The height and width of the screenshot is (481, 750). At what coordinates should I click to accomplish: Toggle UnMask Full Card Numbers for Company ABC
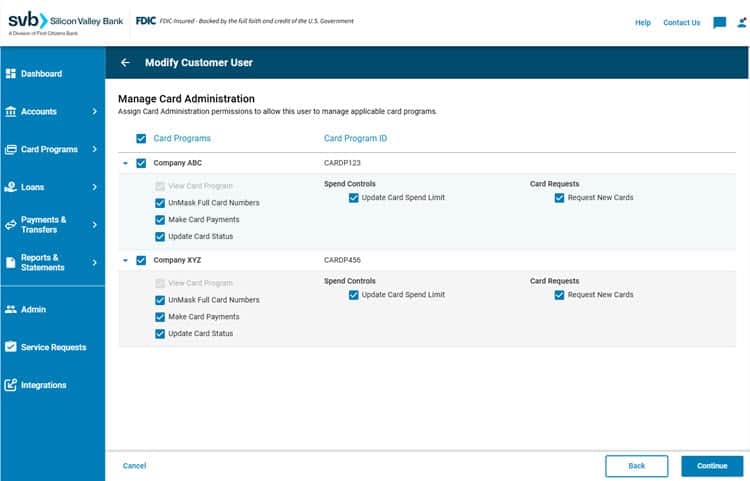(x=160, y=203)
